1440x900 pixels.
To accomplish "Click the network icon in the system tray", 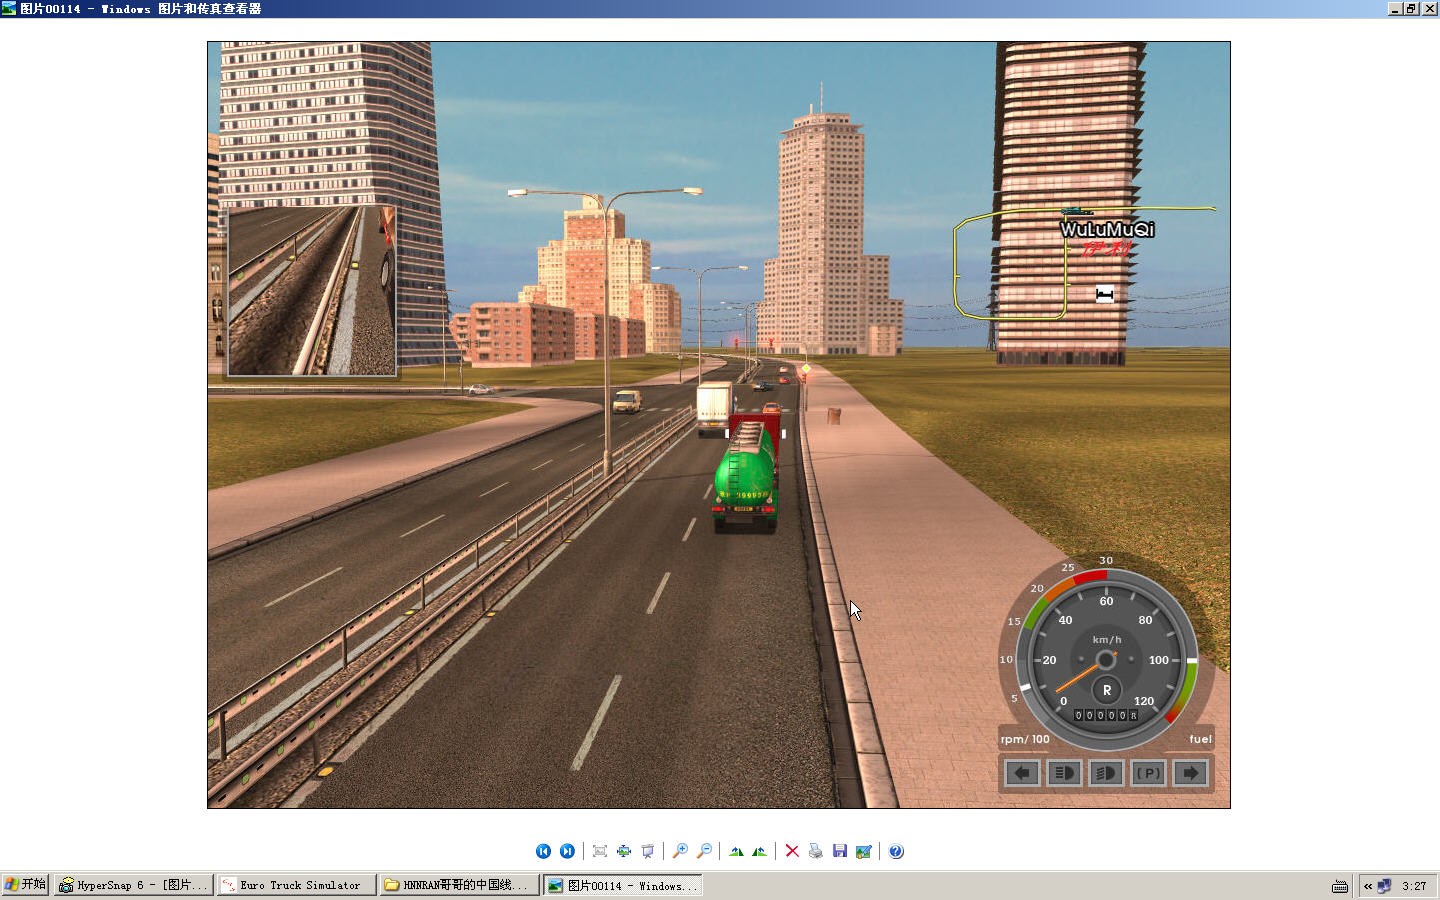I will click(1385, 886).
